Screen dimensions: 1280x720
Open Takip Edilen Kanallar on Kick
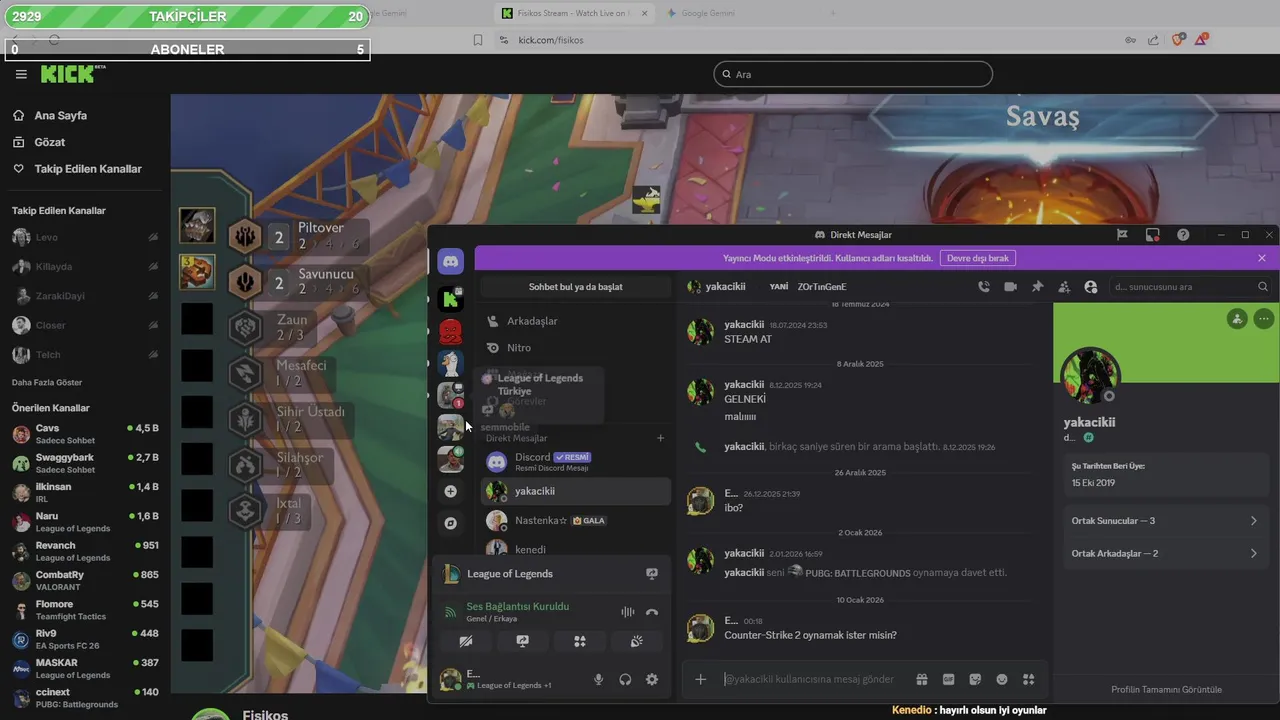(x=88, y=169)
